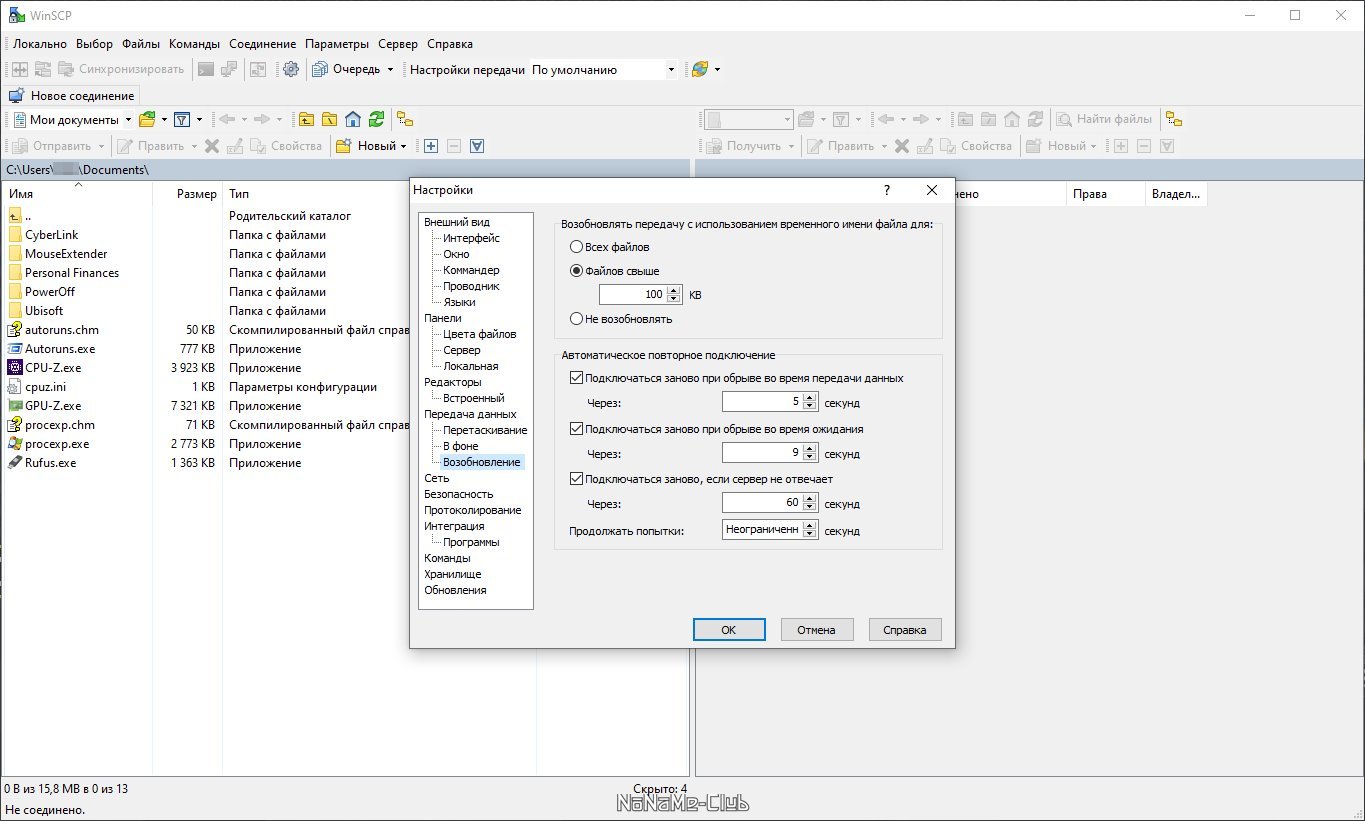Increase the 60 seconds spinner value
Image resolution: width=1365 pixels, height=821 pixels.
coord(810,499)
